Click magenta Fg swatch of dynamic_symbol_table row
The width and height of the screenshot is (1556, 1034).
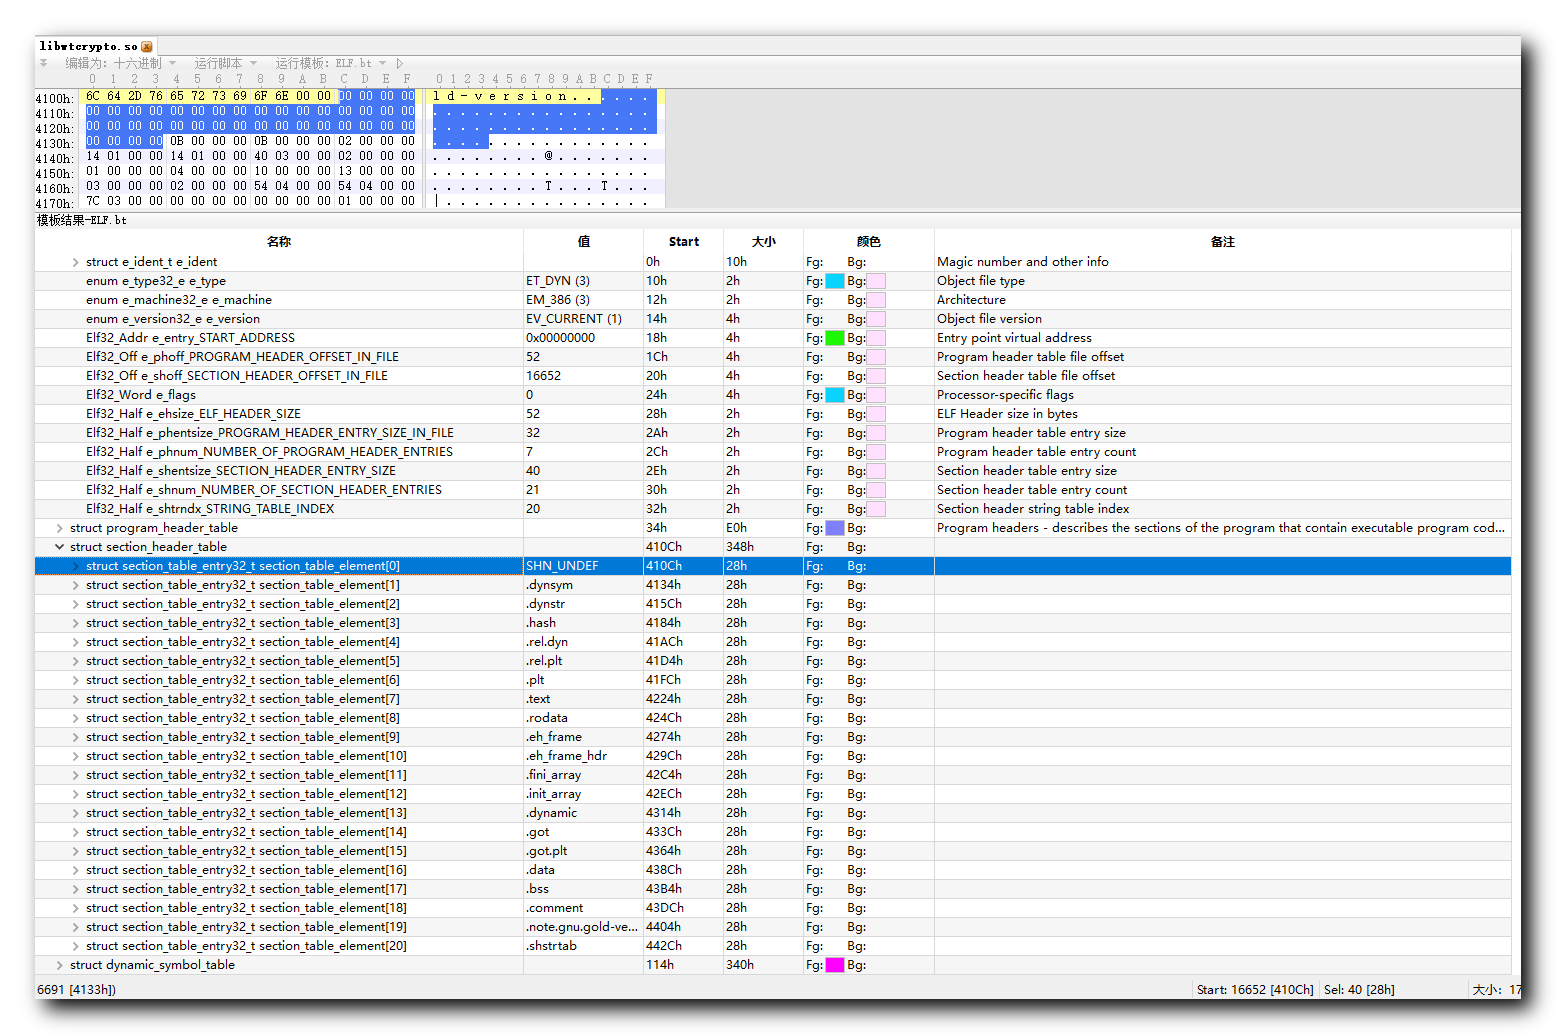coord(834,965)
